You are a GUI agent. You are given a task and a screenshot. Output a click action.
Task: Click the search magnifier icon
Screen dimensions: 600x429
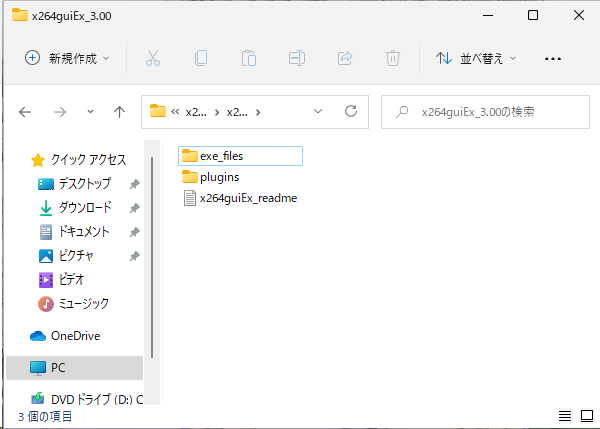click(402, 112)
